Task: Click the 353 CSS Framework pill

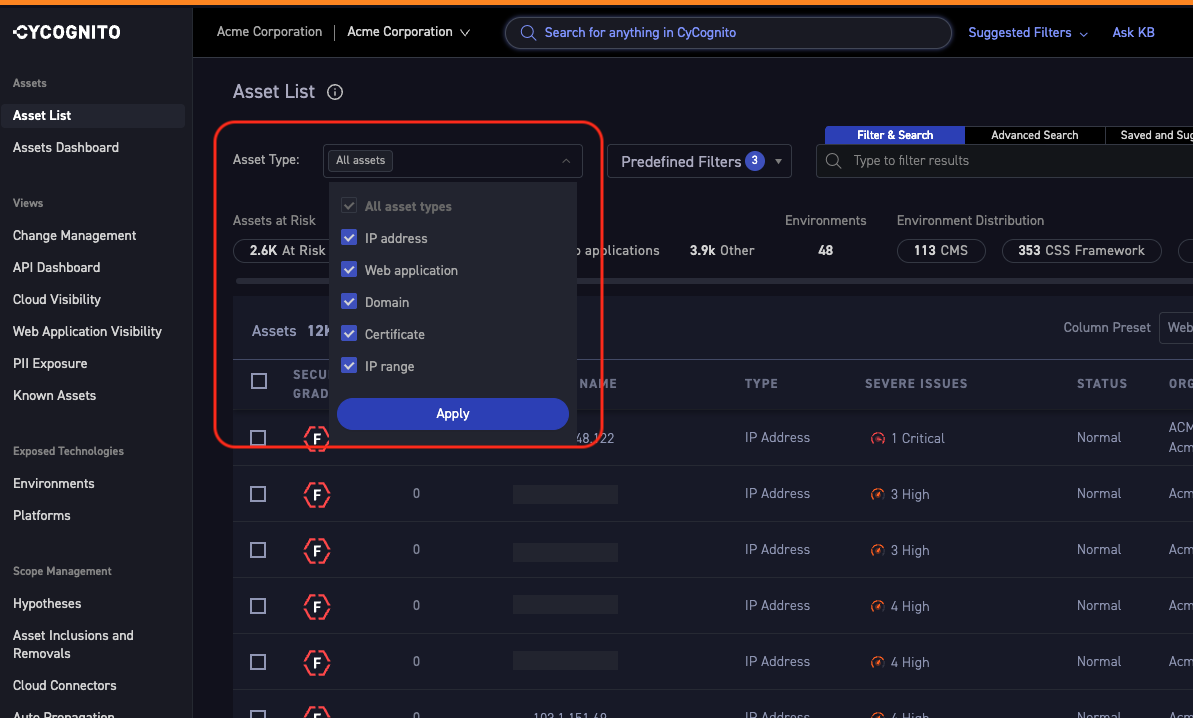Action: 1082,250
